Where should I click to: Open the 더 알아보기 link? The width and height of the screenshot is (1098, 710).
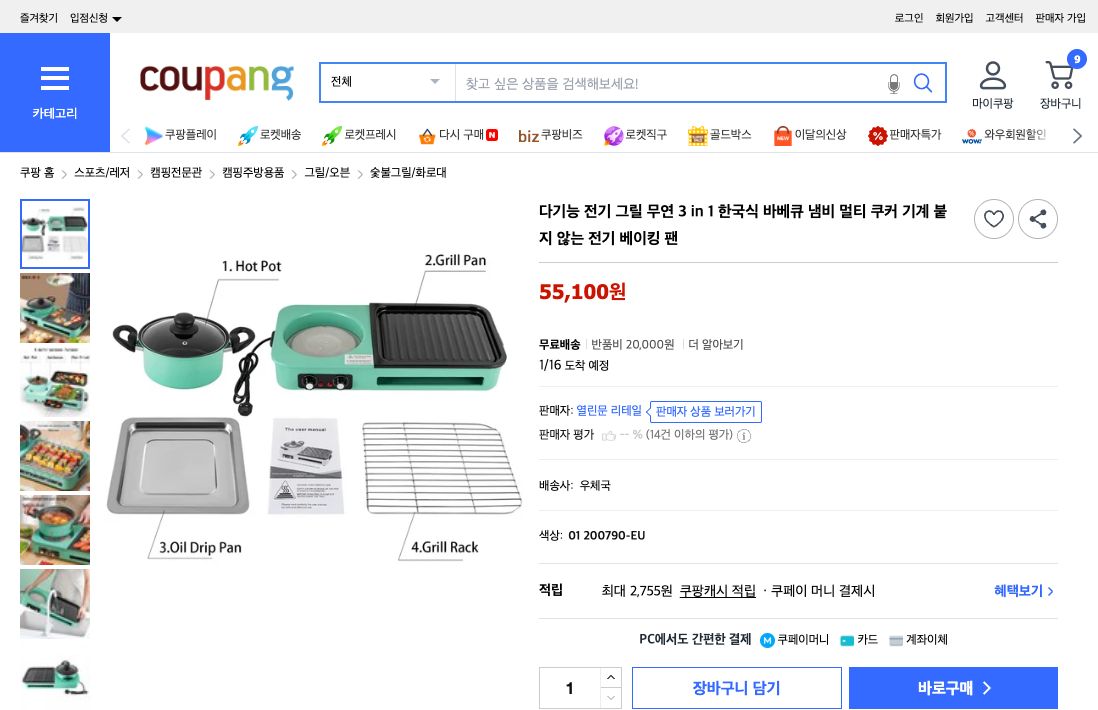(714, 344)
